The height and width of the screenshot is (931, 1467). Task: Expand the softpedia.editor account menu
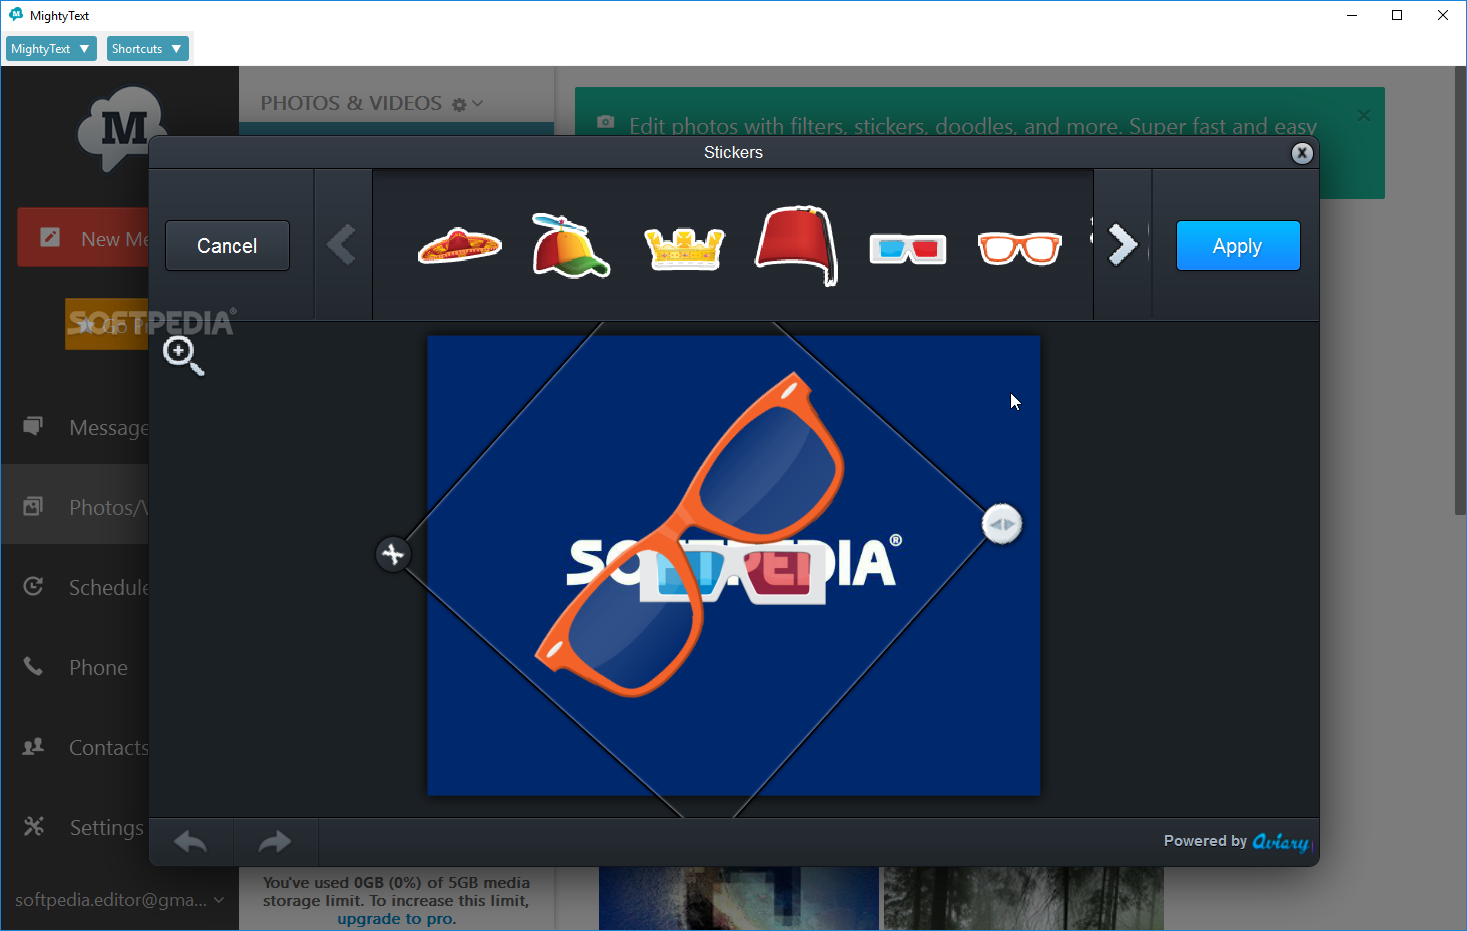119,900
